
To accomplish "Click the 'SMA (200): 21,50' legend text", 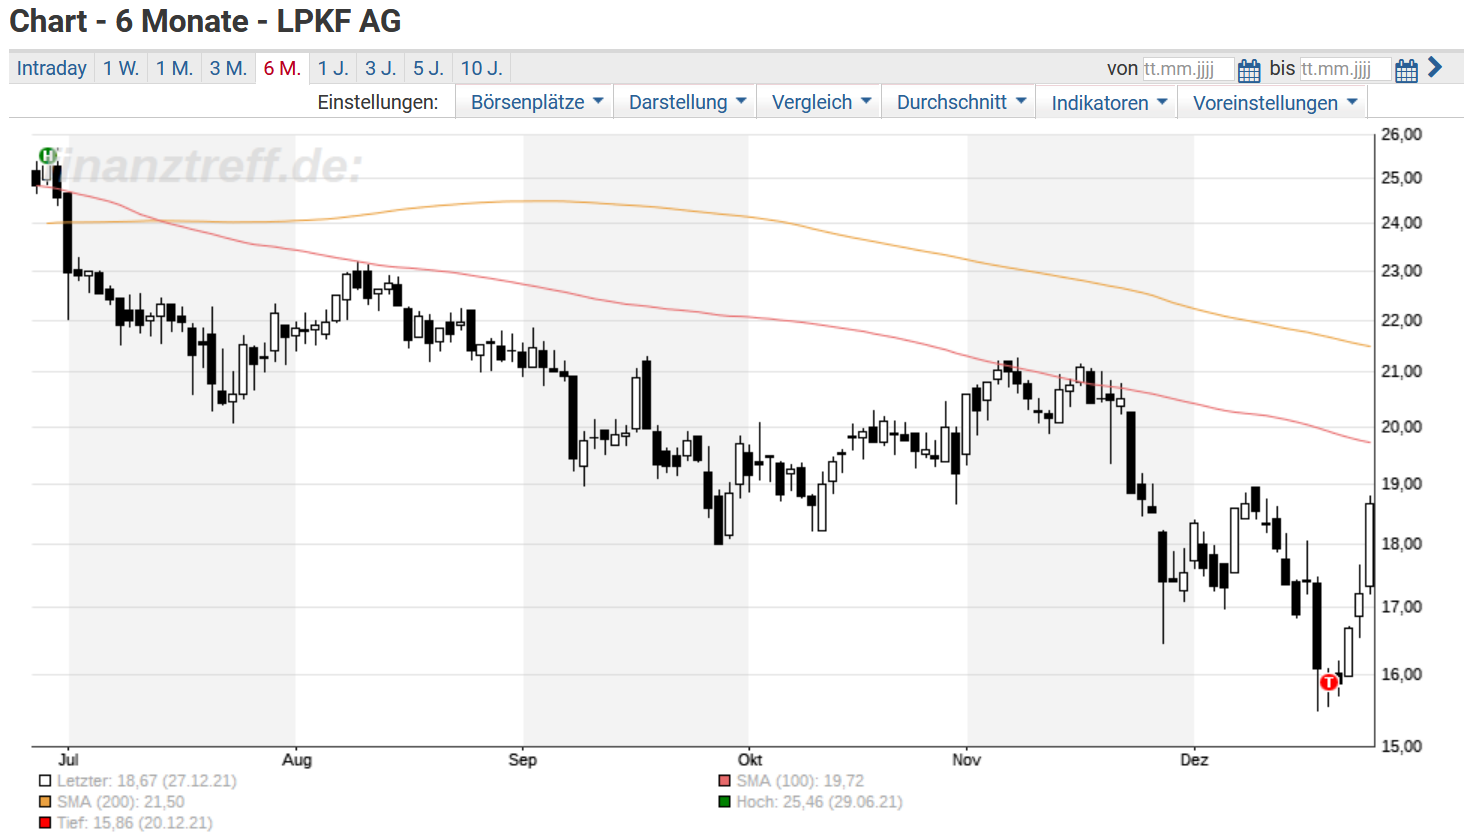I will tap(121, 802).
